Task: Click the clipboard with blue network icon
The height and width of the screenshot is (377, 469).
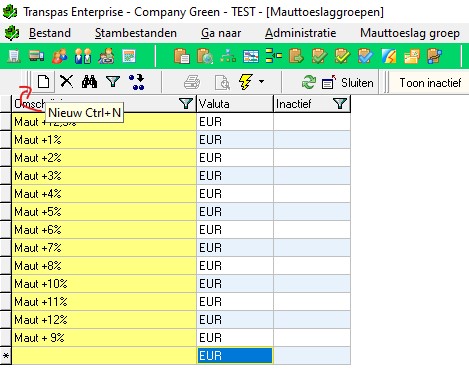Action: 435,56
